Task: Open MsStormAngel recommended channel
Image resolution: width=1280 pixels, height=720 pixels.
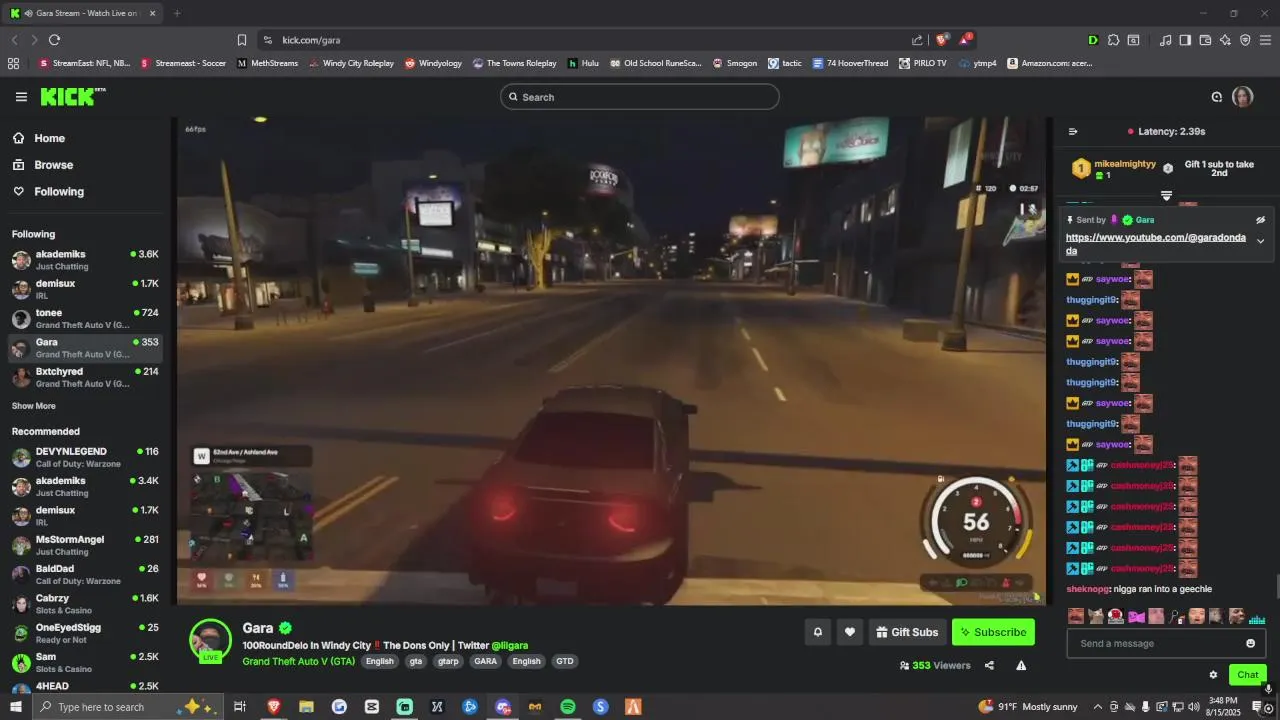Action: (x=85, y=545)
